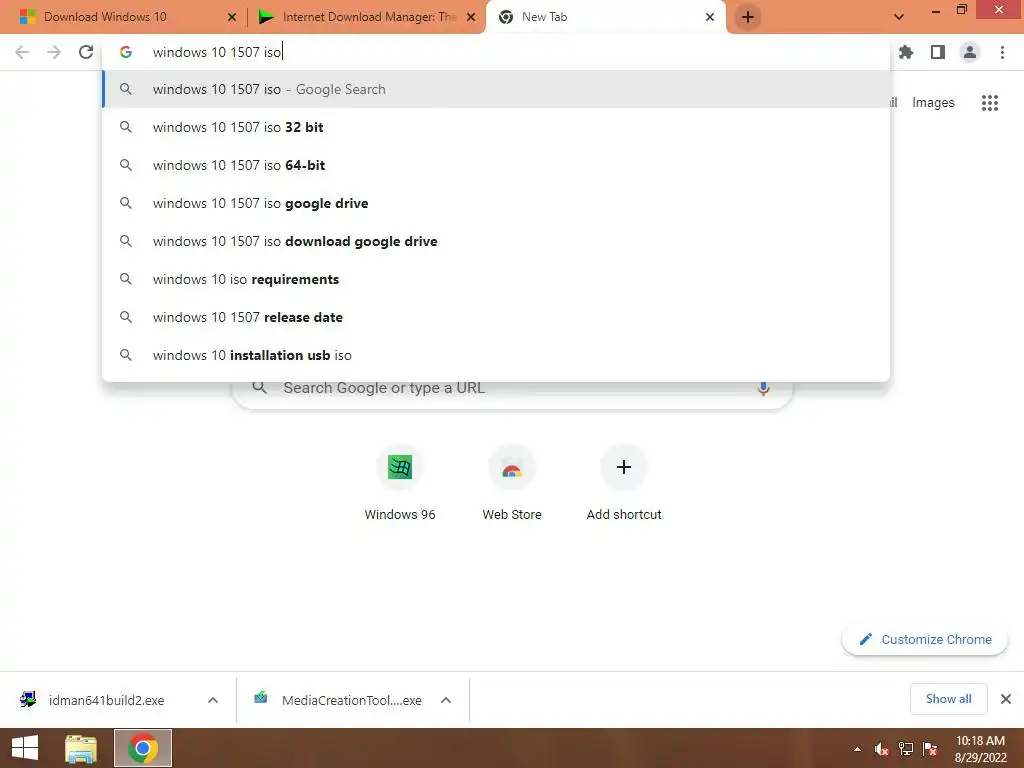The height and width of the screenshot is (768, 1024).
Task: Open the Action Center flag icon
Action: (930, 749)
